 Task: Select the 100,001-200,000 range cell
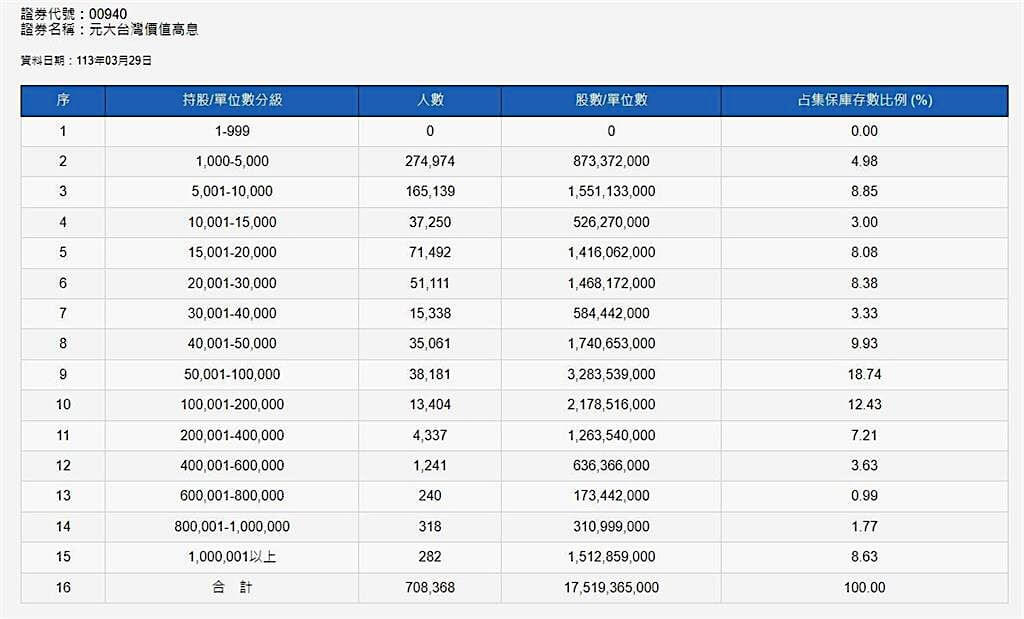(x=232, y=405)
